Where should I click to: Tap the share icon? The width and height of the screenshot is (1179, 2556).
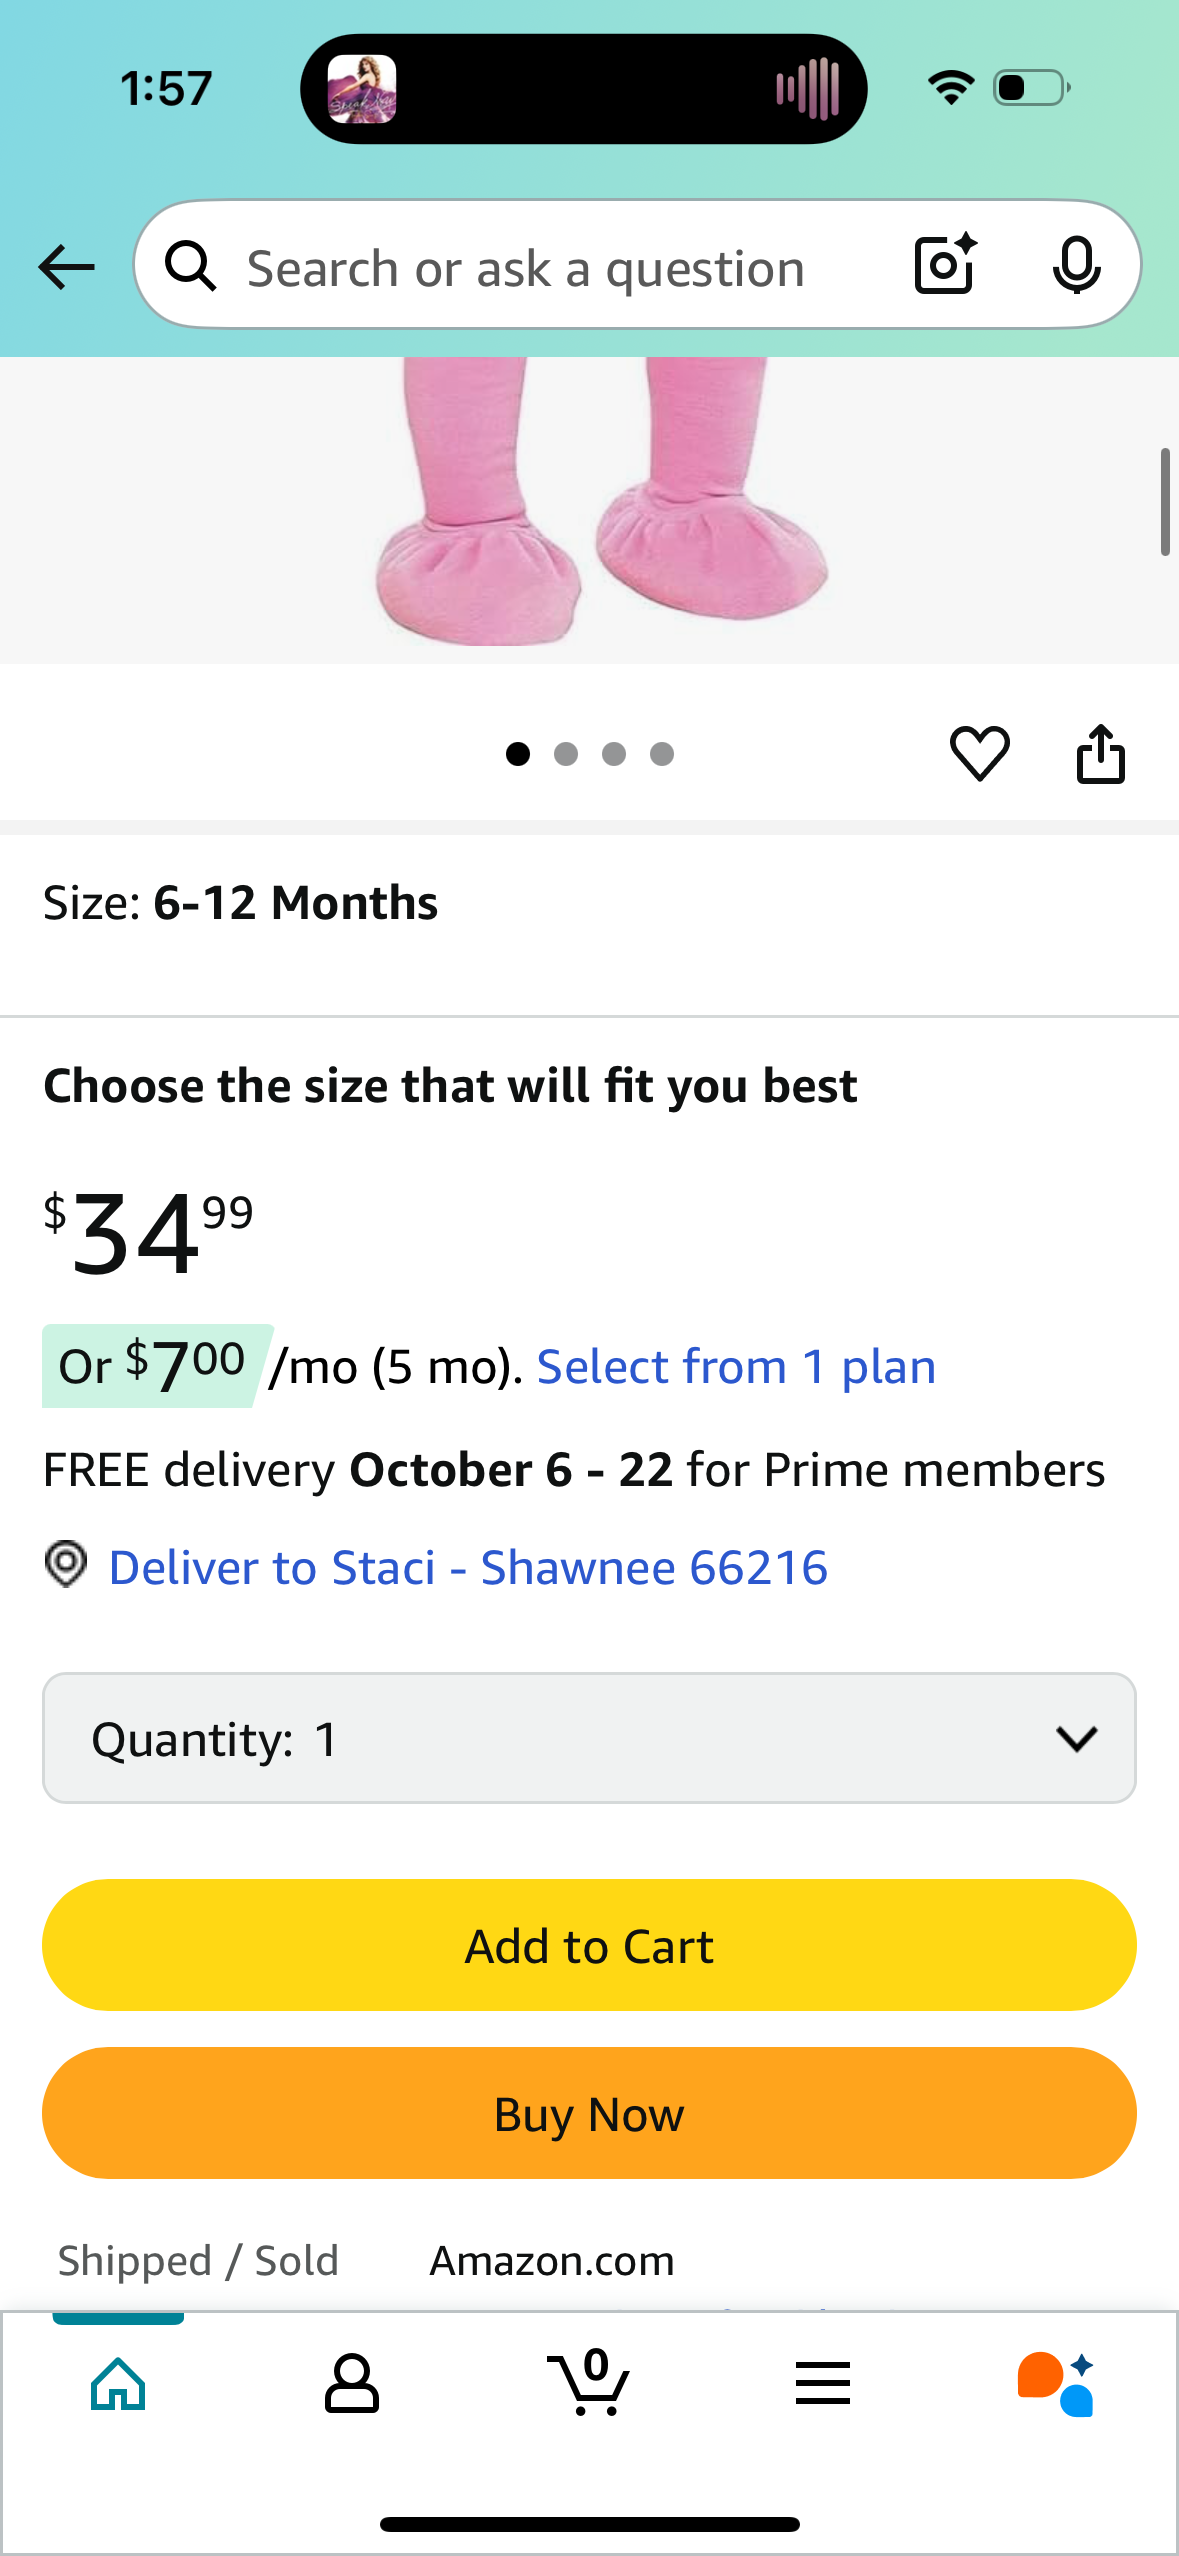[x=1100, y=753]
